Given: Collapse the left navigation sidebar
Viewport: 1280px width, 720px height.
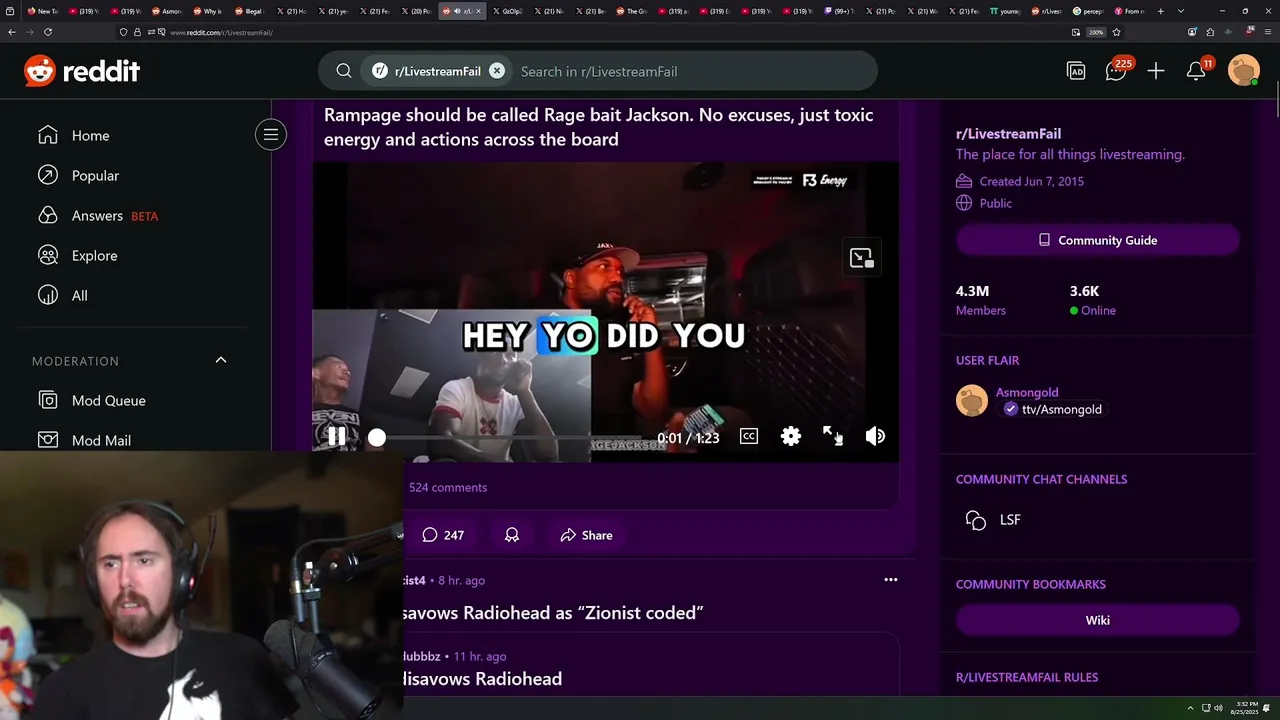Looking at the screenshot, I should (270, 135).
